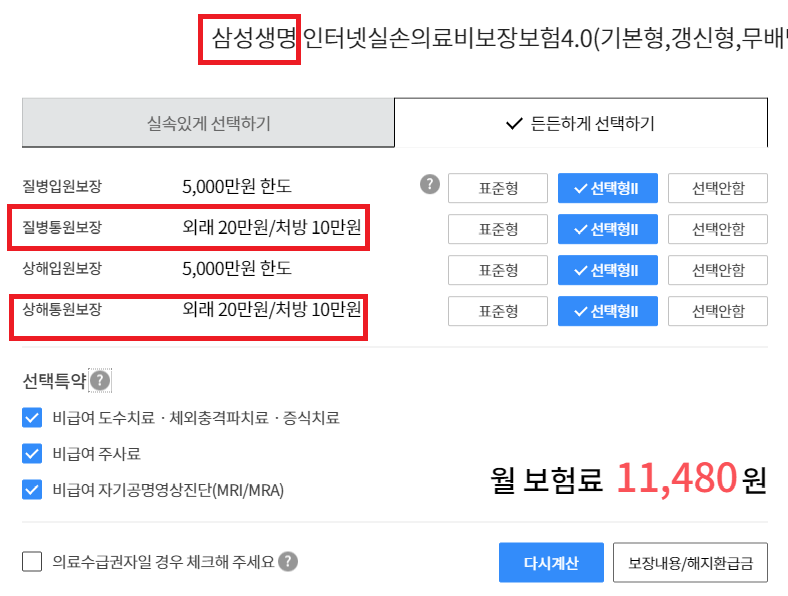
Task: Open help icon after 의료수급권자 checkbox text
Action: tap(288, 561)
